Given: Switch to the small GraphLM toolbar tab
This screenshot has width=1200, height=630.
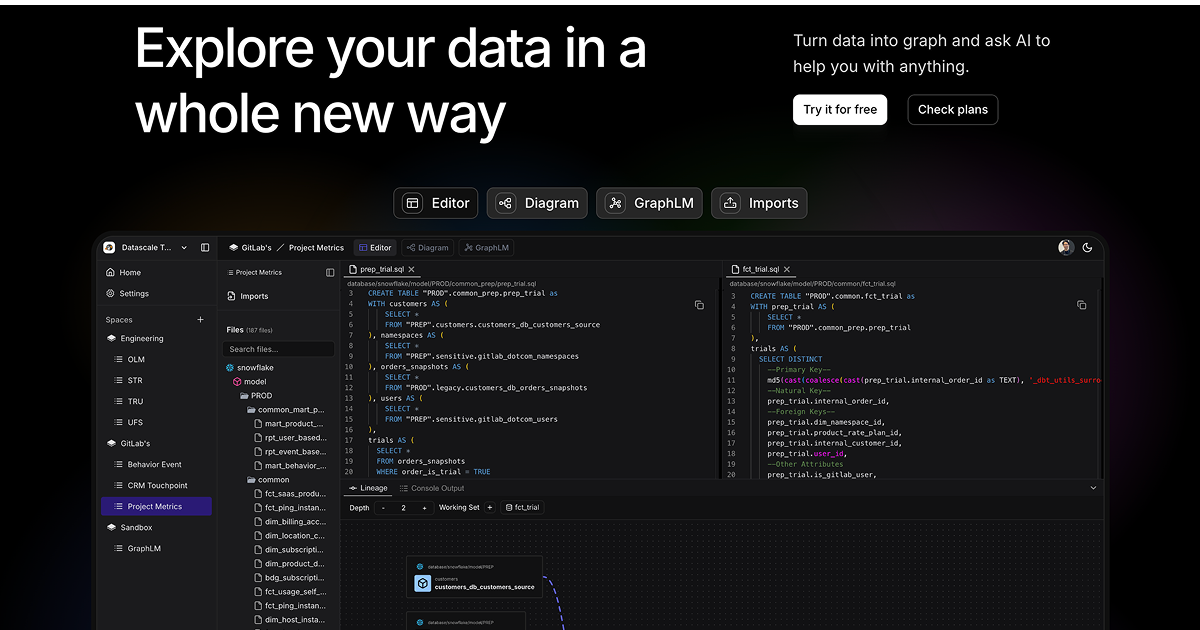Looking at the screenshot, I should coord(488,247).
